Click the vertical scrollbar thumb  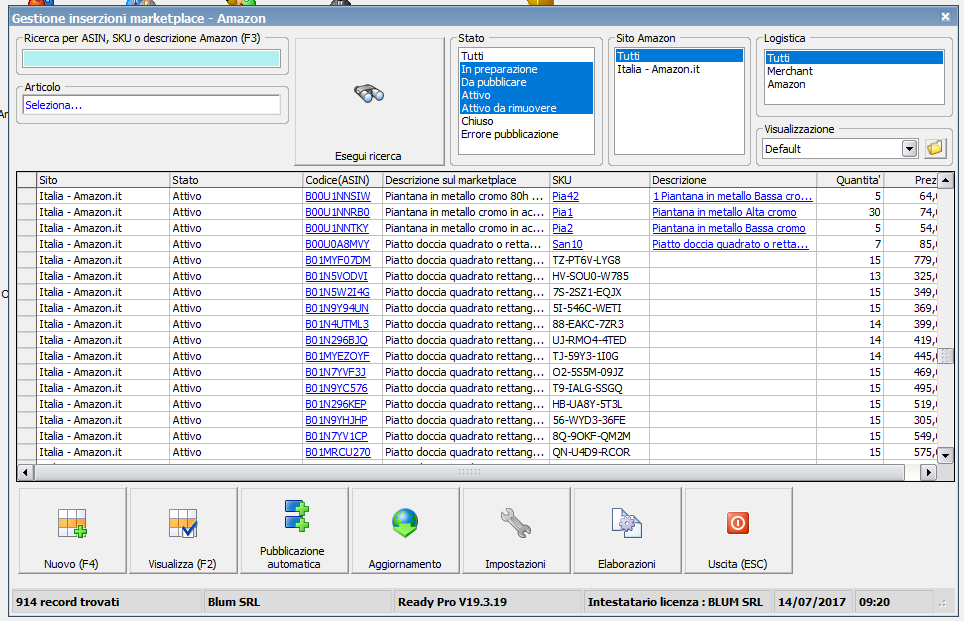click(946, 356)
